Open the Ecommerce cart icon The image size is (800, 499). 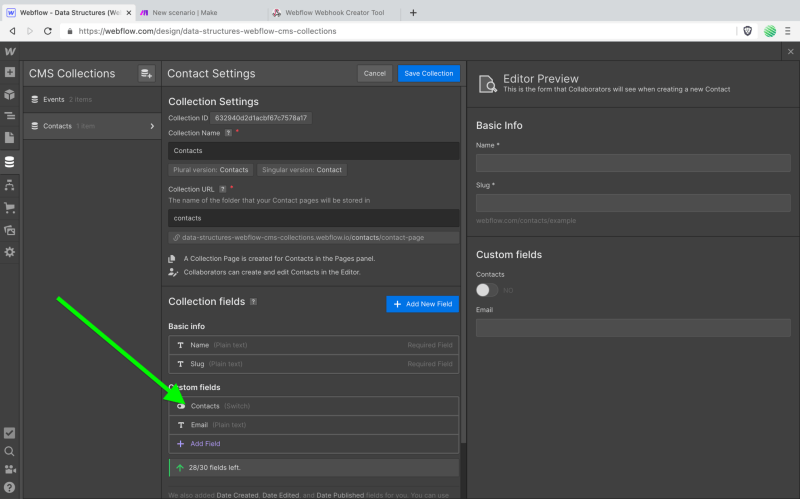(x=10, y=208)
